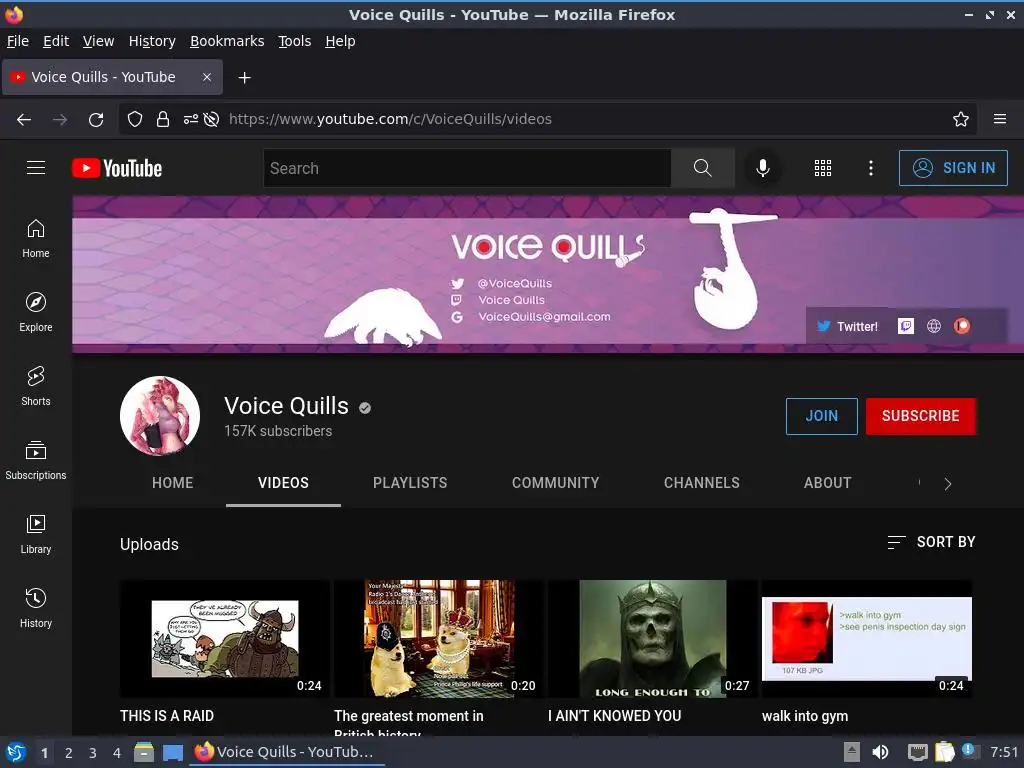The image size is (1024, 768).
Task: Open THIS IS A RAID video thumbnail
Action: (x=225, y=639)
